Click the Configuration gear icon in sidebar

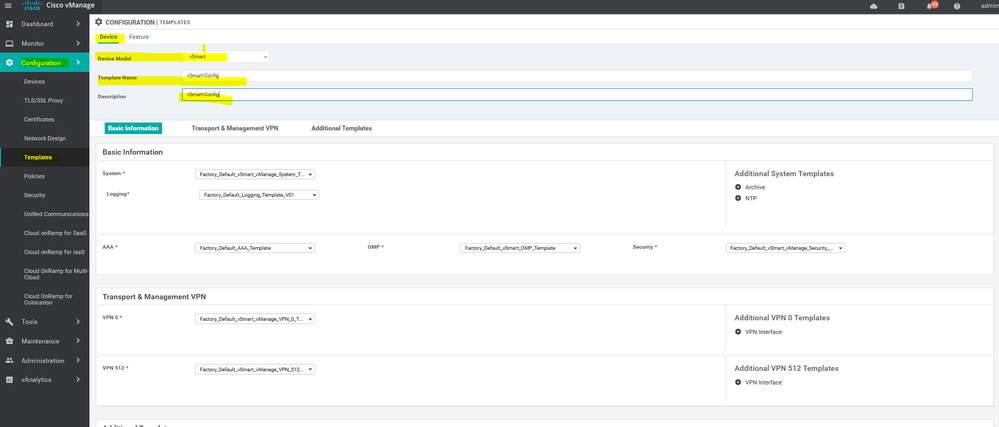pos(10,62)
